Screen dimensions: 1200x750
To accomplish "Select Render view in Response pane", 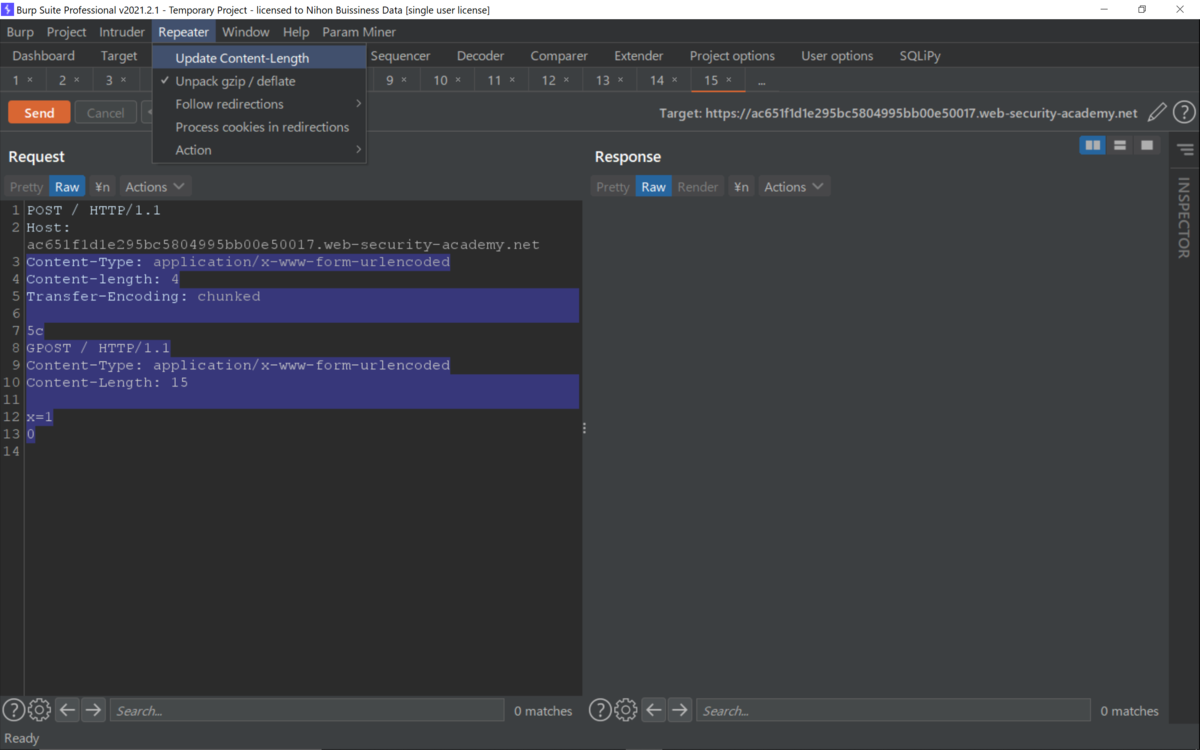I will tap(698, 187).
